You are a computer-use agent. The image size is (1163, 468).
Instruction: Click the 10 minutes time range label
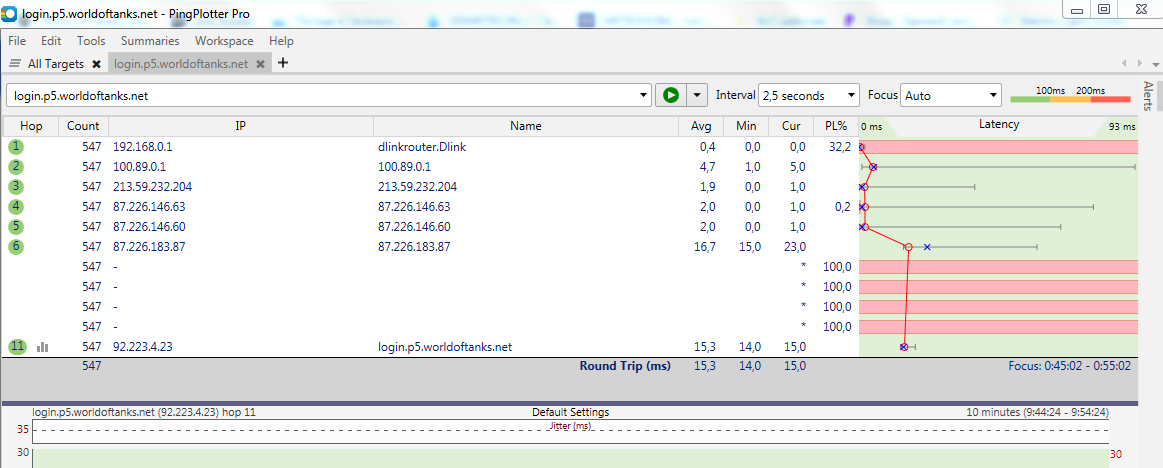[x=1037, y=412]
